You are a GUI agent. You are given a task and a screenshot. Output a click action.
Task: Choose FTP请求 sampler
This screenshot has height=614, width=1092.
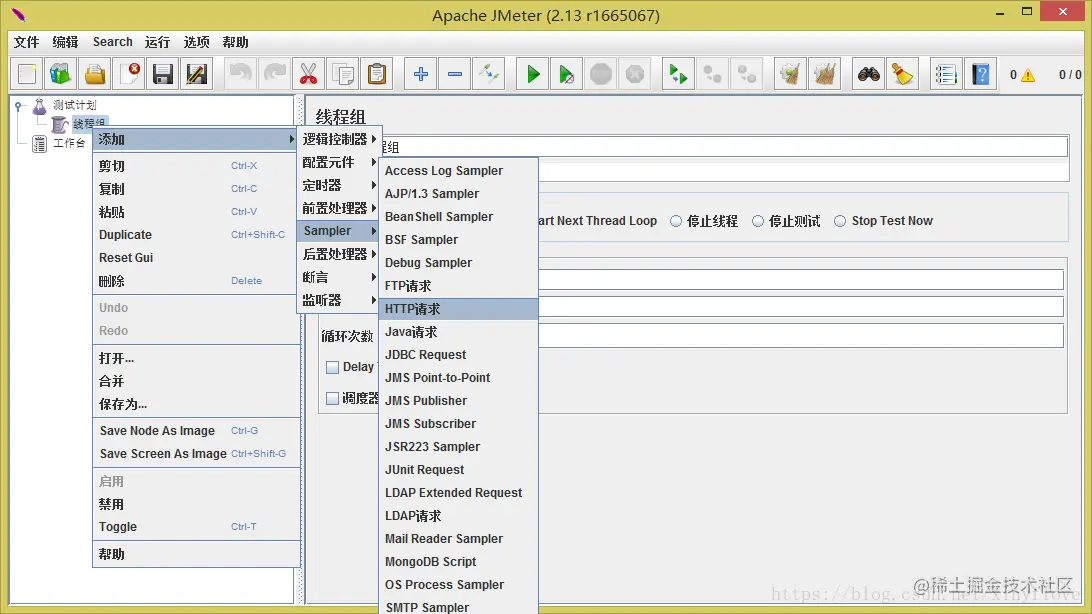tap(458, 285)
